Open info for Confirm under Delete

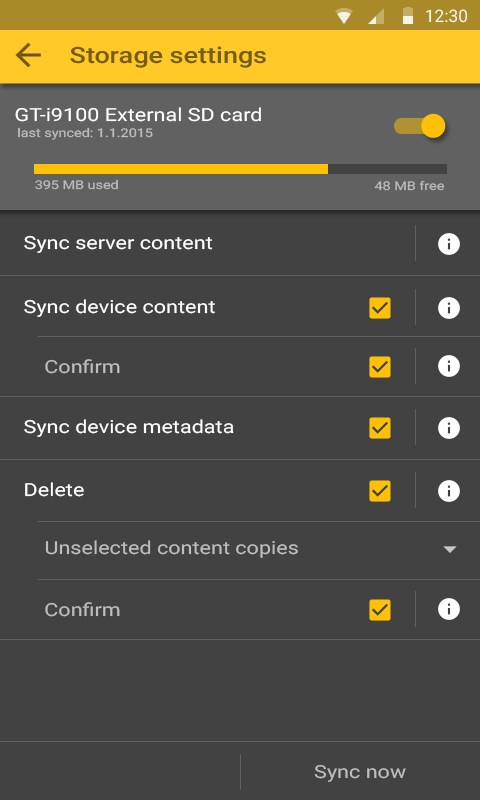(448, 609)
